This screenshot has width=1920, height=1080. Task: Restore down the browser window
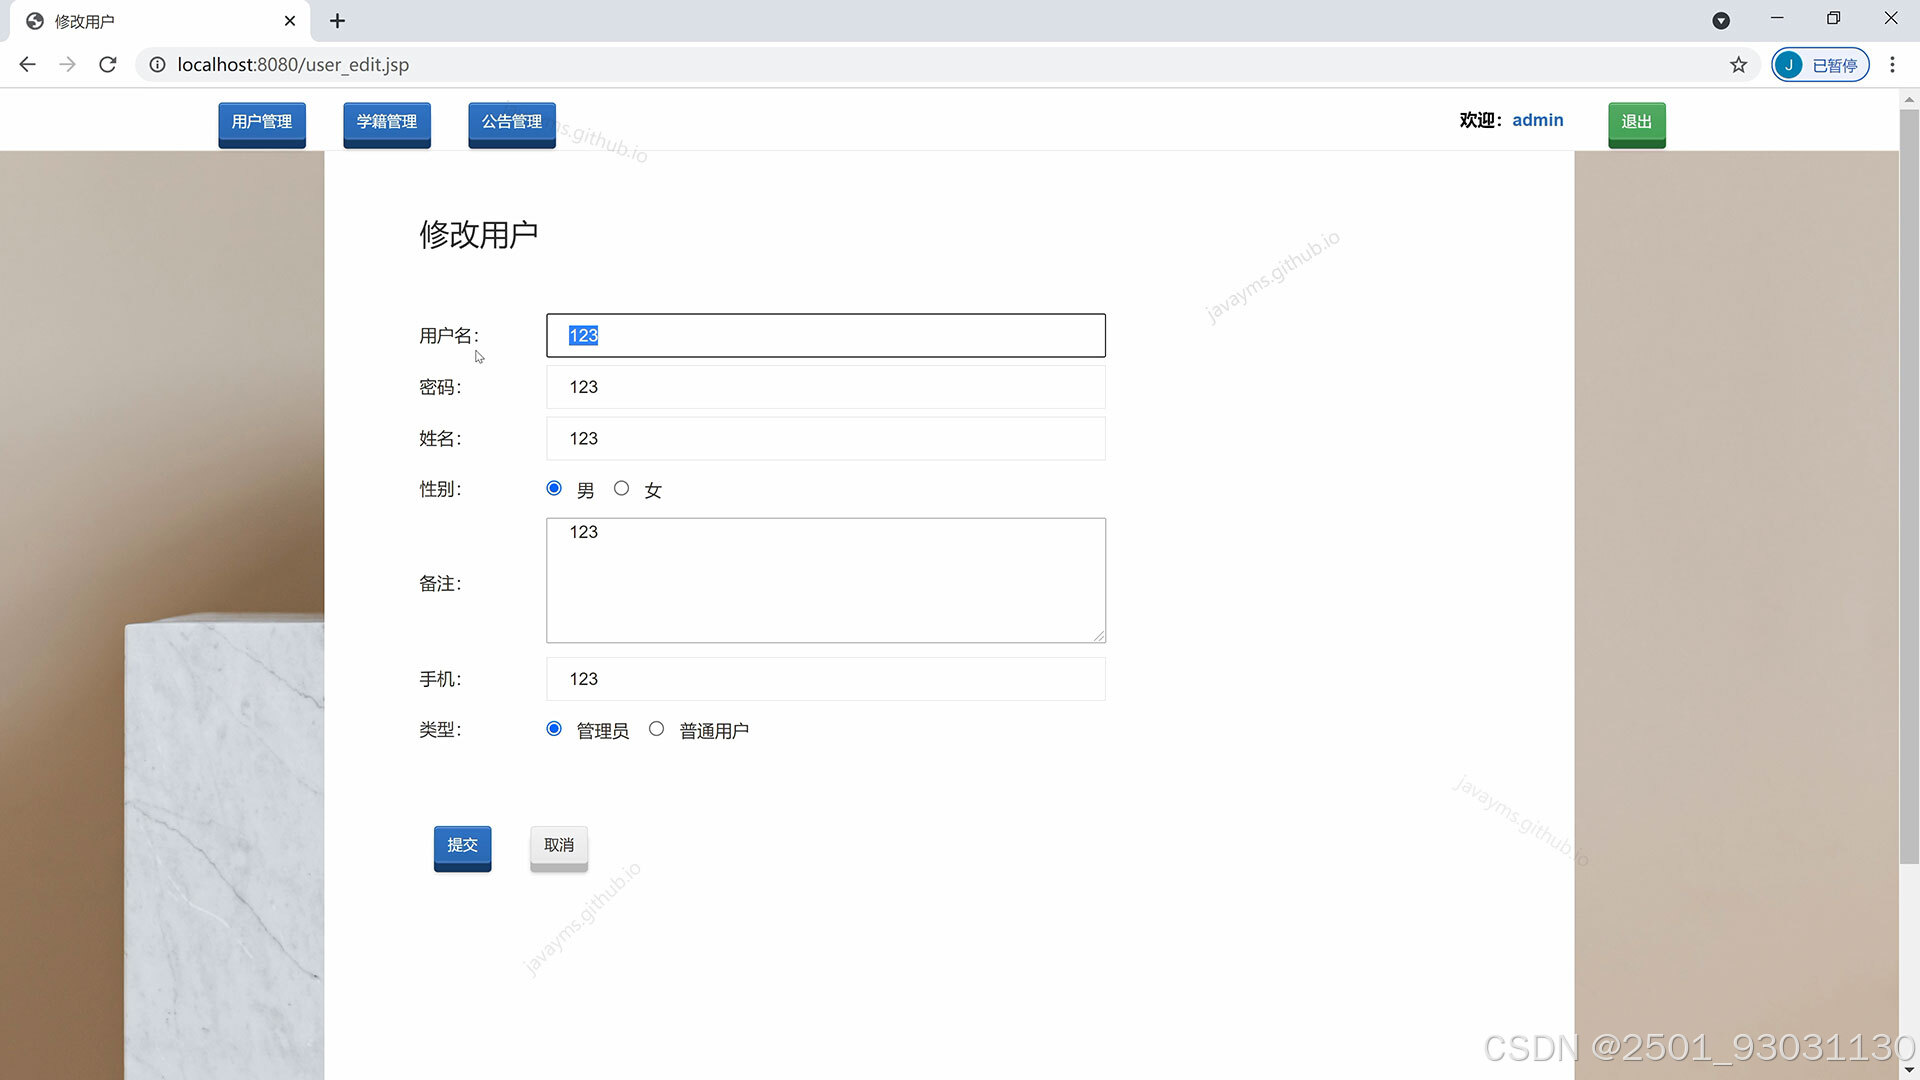tap(1833, 18)
